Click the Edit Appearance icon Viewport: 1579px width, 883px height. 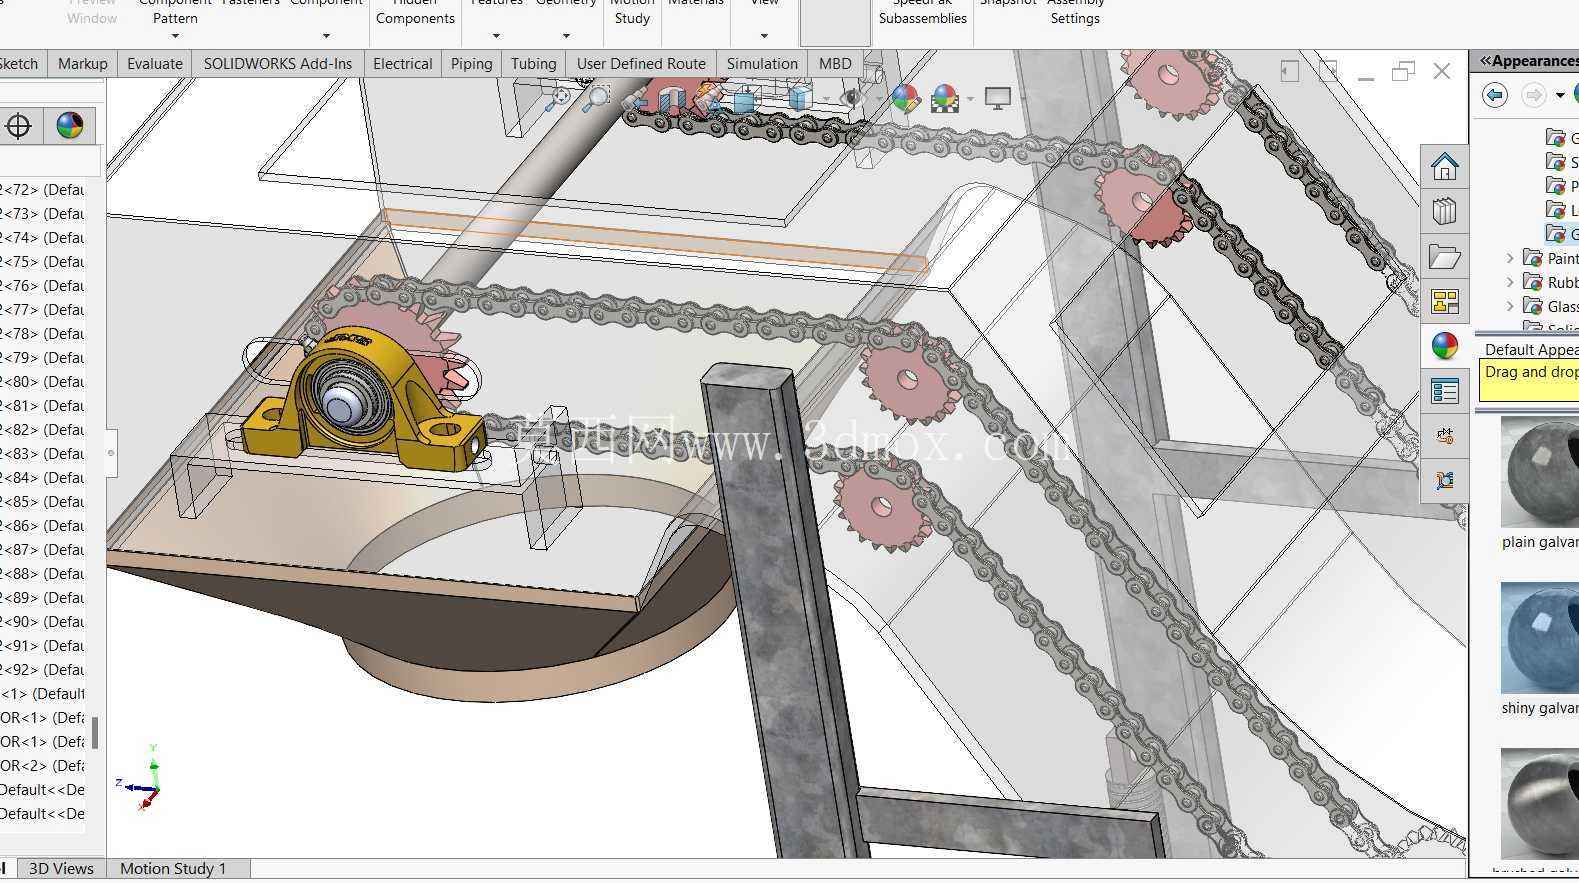click(905, 98)
